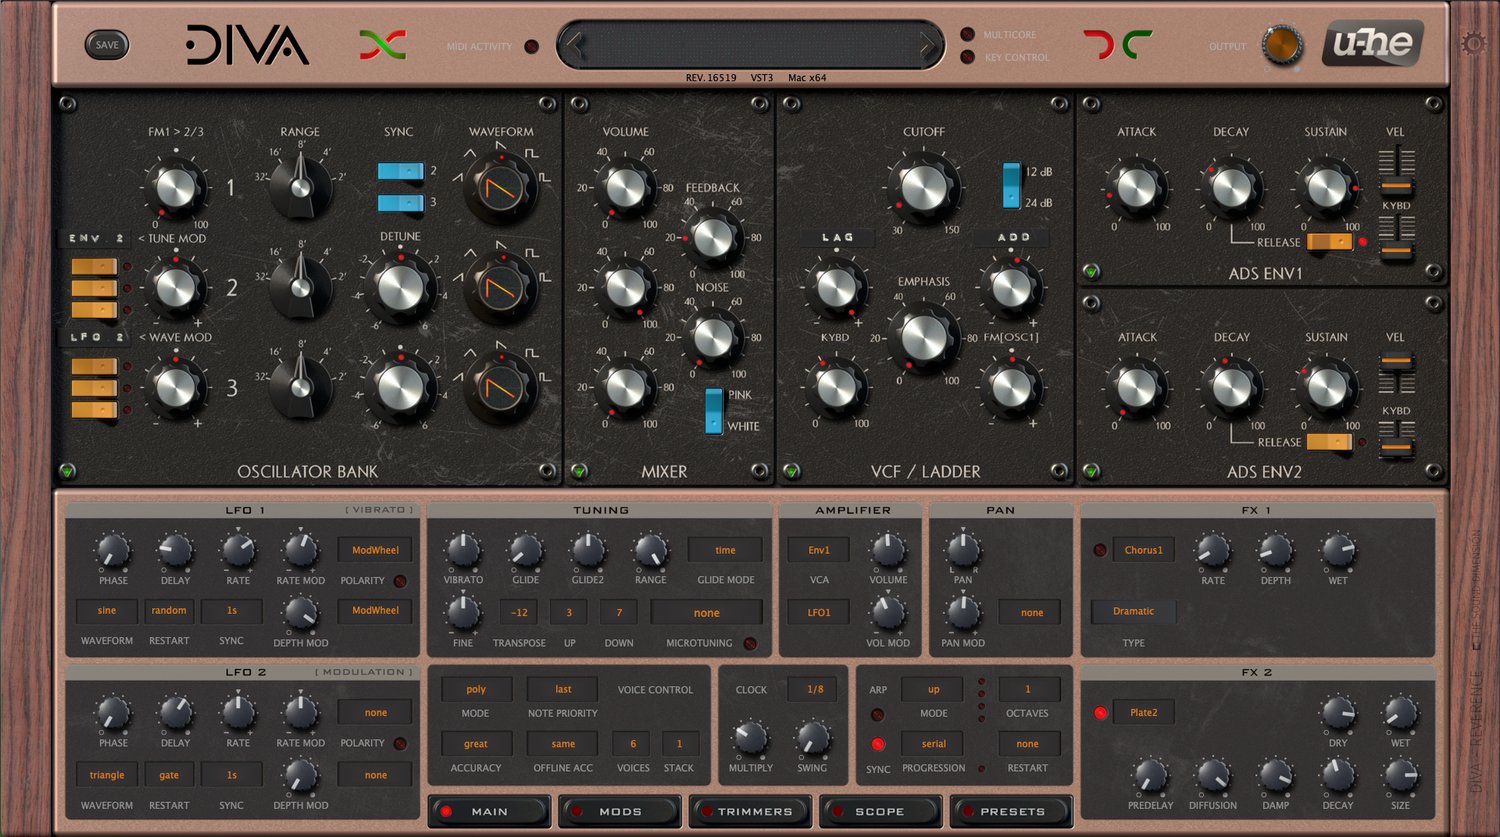This screenshot has height=837, width=1500.
Task: Click the Swing knob
Action: [812, 739]
